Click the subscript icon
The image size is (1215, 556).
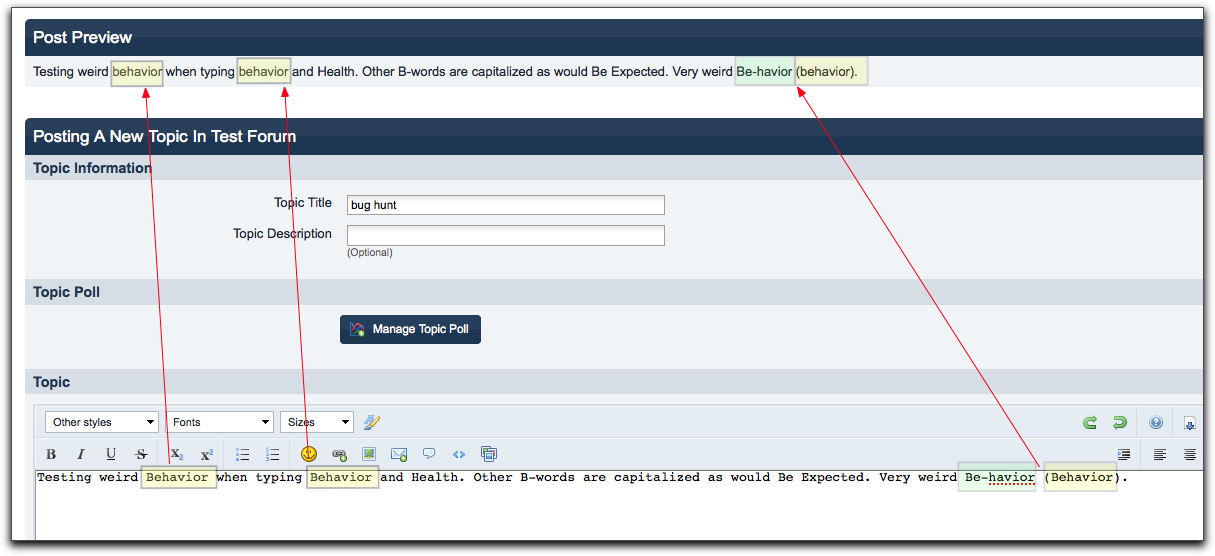pyautogui.click(x=176, y=454)
